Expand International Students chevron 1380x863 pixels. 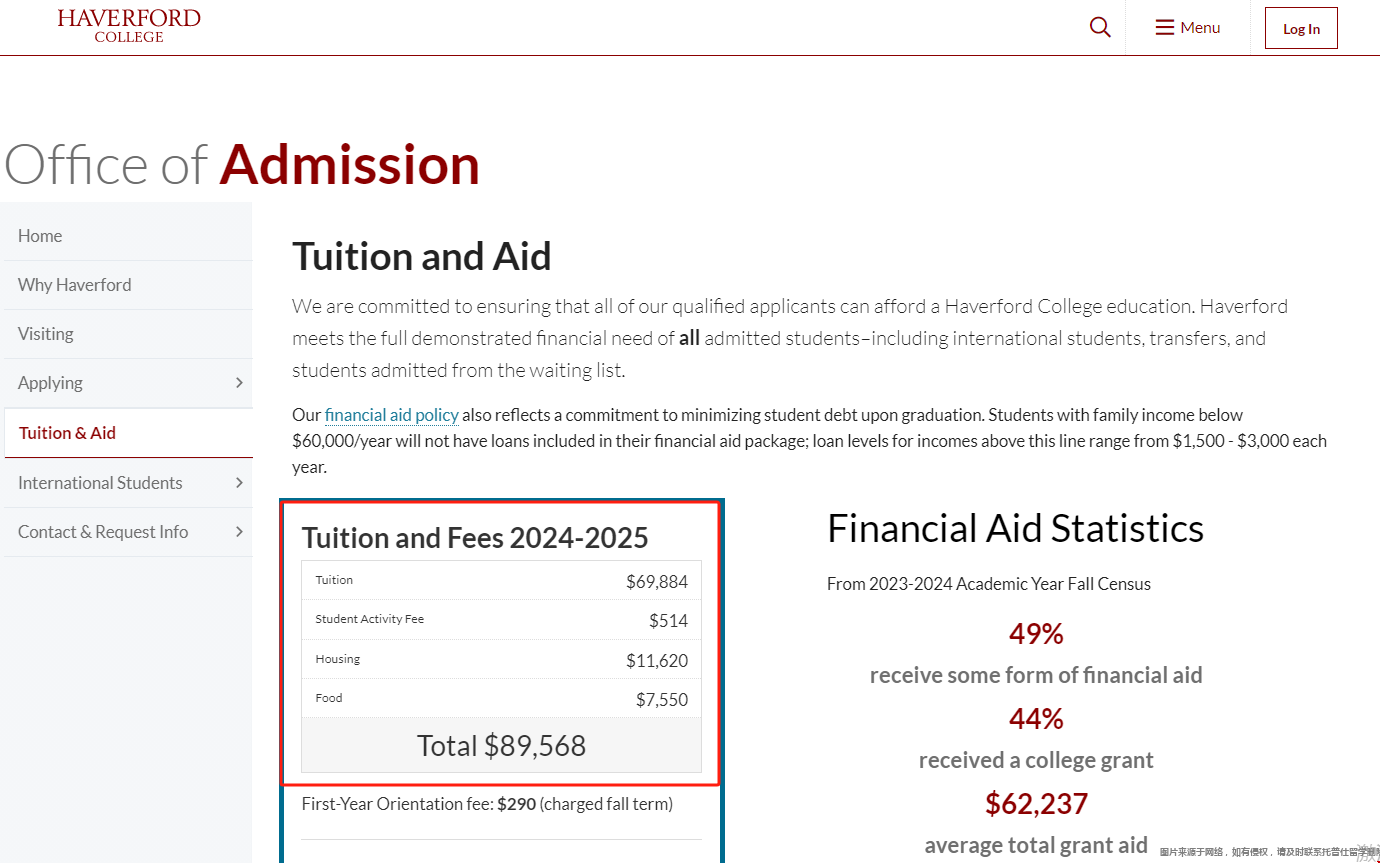(x=239, y=483)
